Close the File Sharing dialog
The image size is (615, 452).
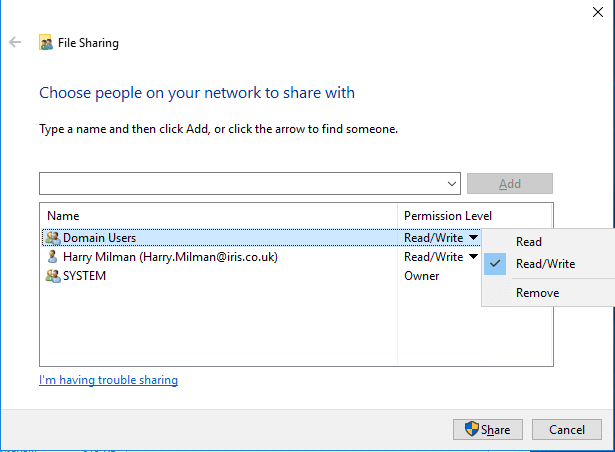tap(598, 12)
